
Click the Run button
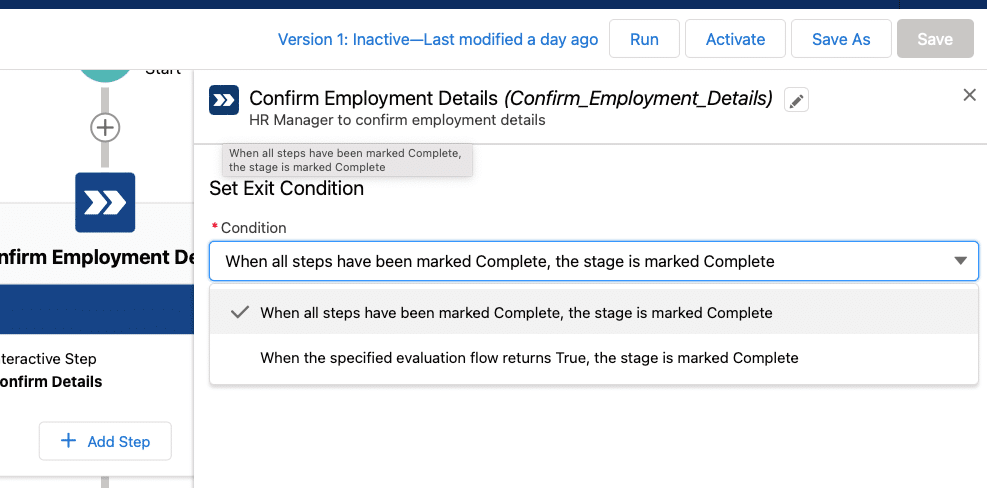point(644,40)
